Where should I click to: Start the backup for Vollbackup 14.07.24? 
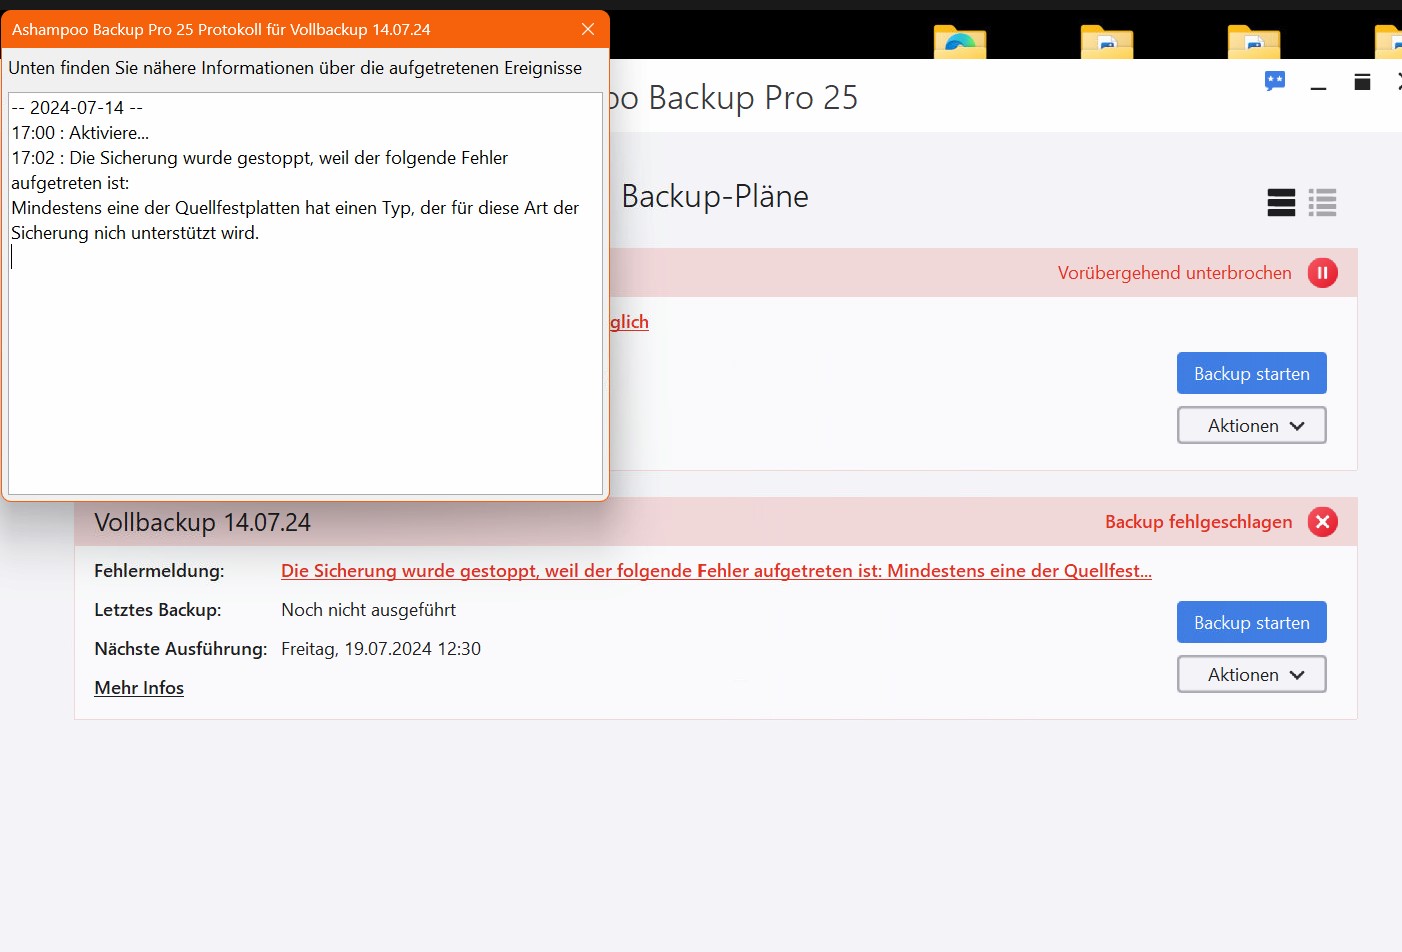[x=1251, y=621]
